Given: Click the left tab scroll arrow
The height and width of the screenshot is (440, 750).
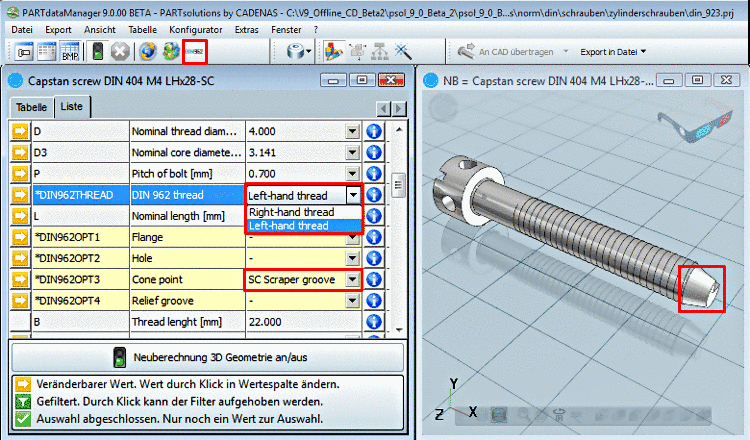Looking at the screenshot, I should click(384, 109).
